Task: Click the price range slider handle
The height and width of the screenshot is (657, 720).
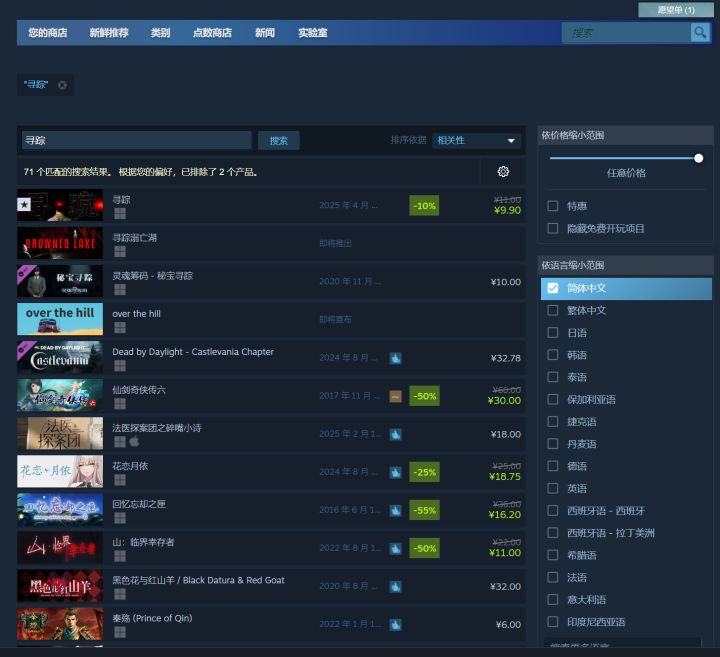Action: tap(698, 158)
